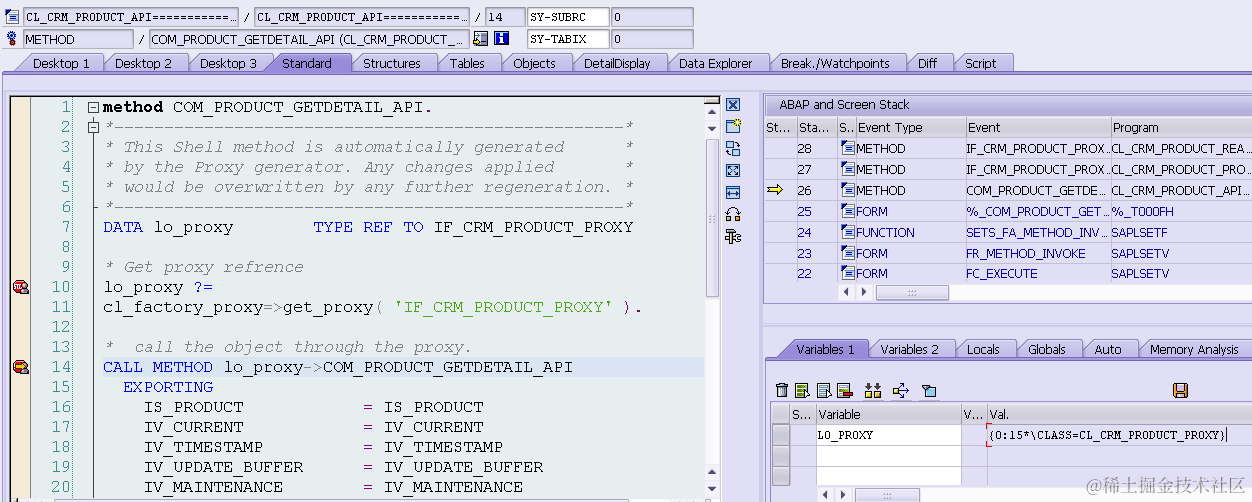The width and height of the screenshot is (1252, 502).
Task: Click the orange save floppy disk icon
Action: click(1180, 390)
